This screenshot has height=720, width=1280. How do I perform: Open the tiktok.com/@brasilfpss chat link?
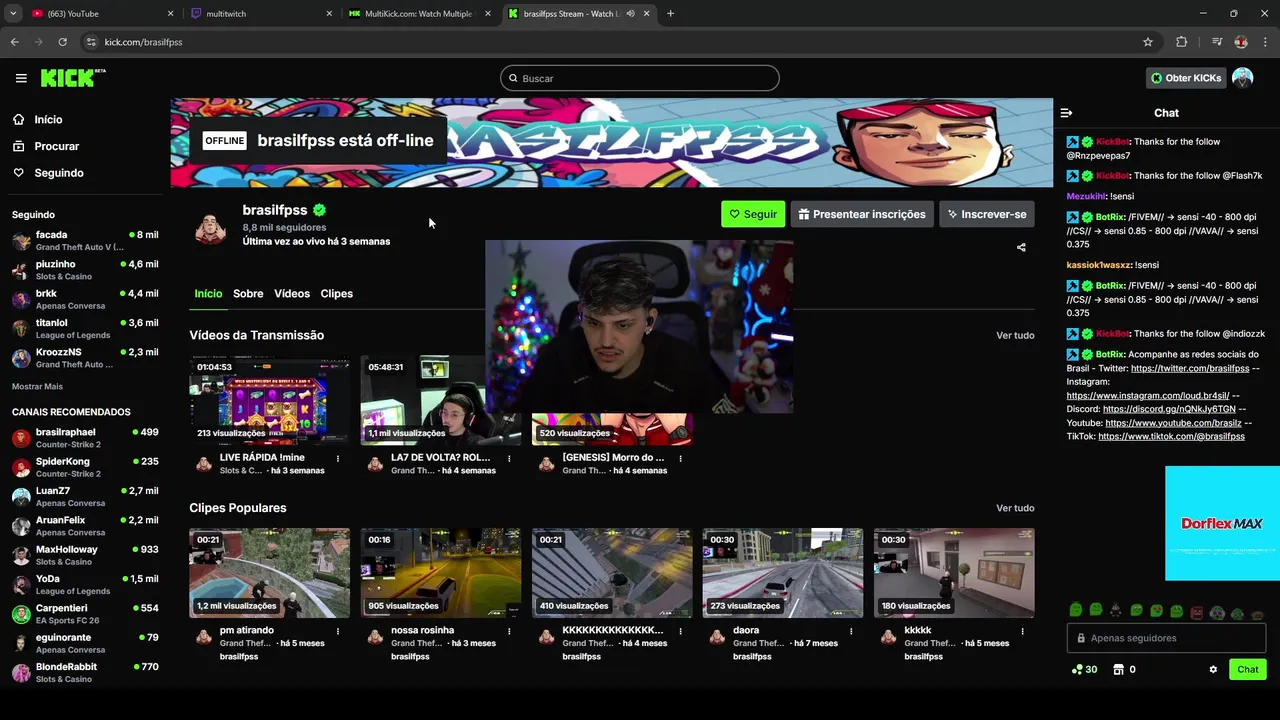pos(1171,437)
